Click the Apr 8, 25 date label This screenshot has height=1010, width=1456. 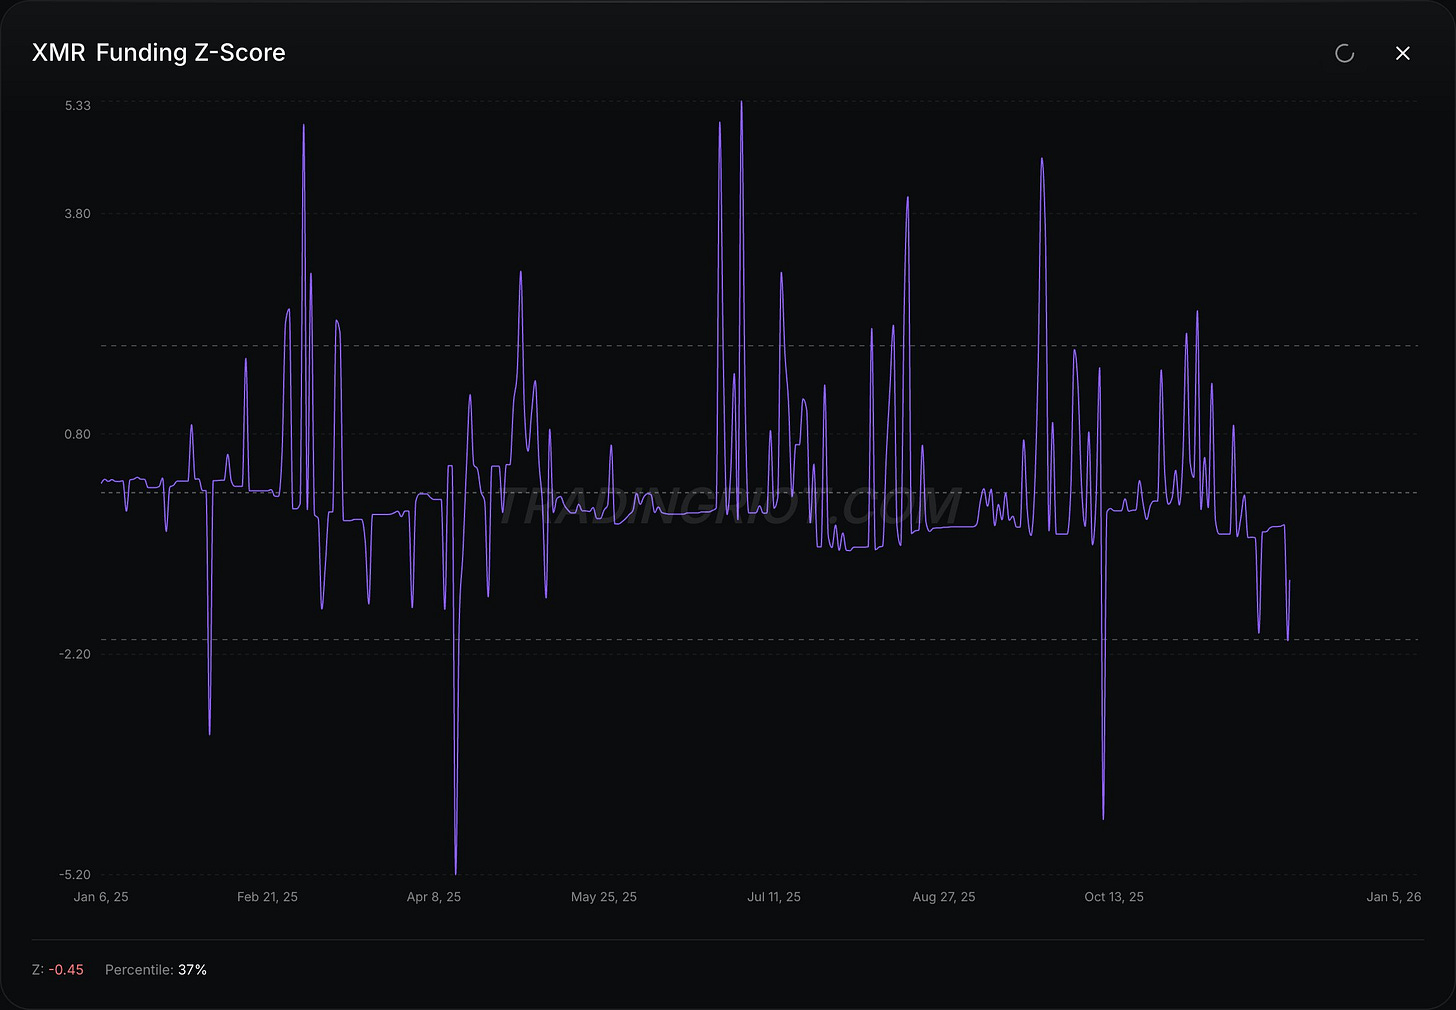[434, 897]
